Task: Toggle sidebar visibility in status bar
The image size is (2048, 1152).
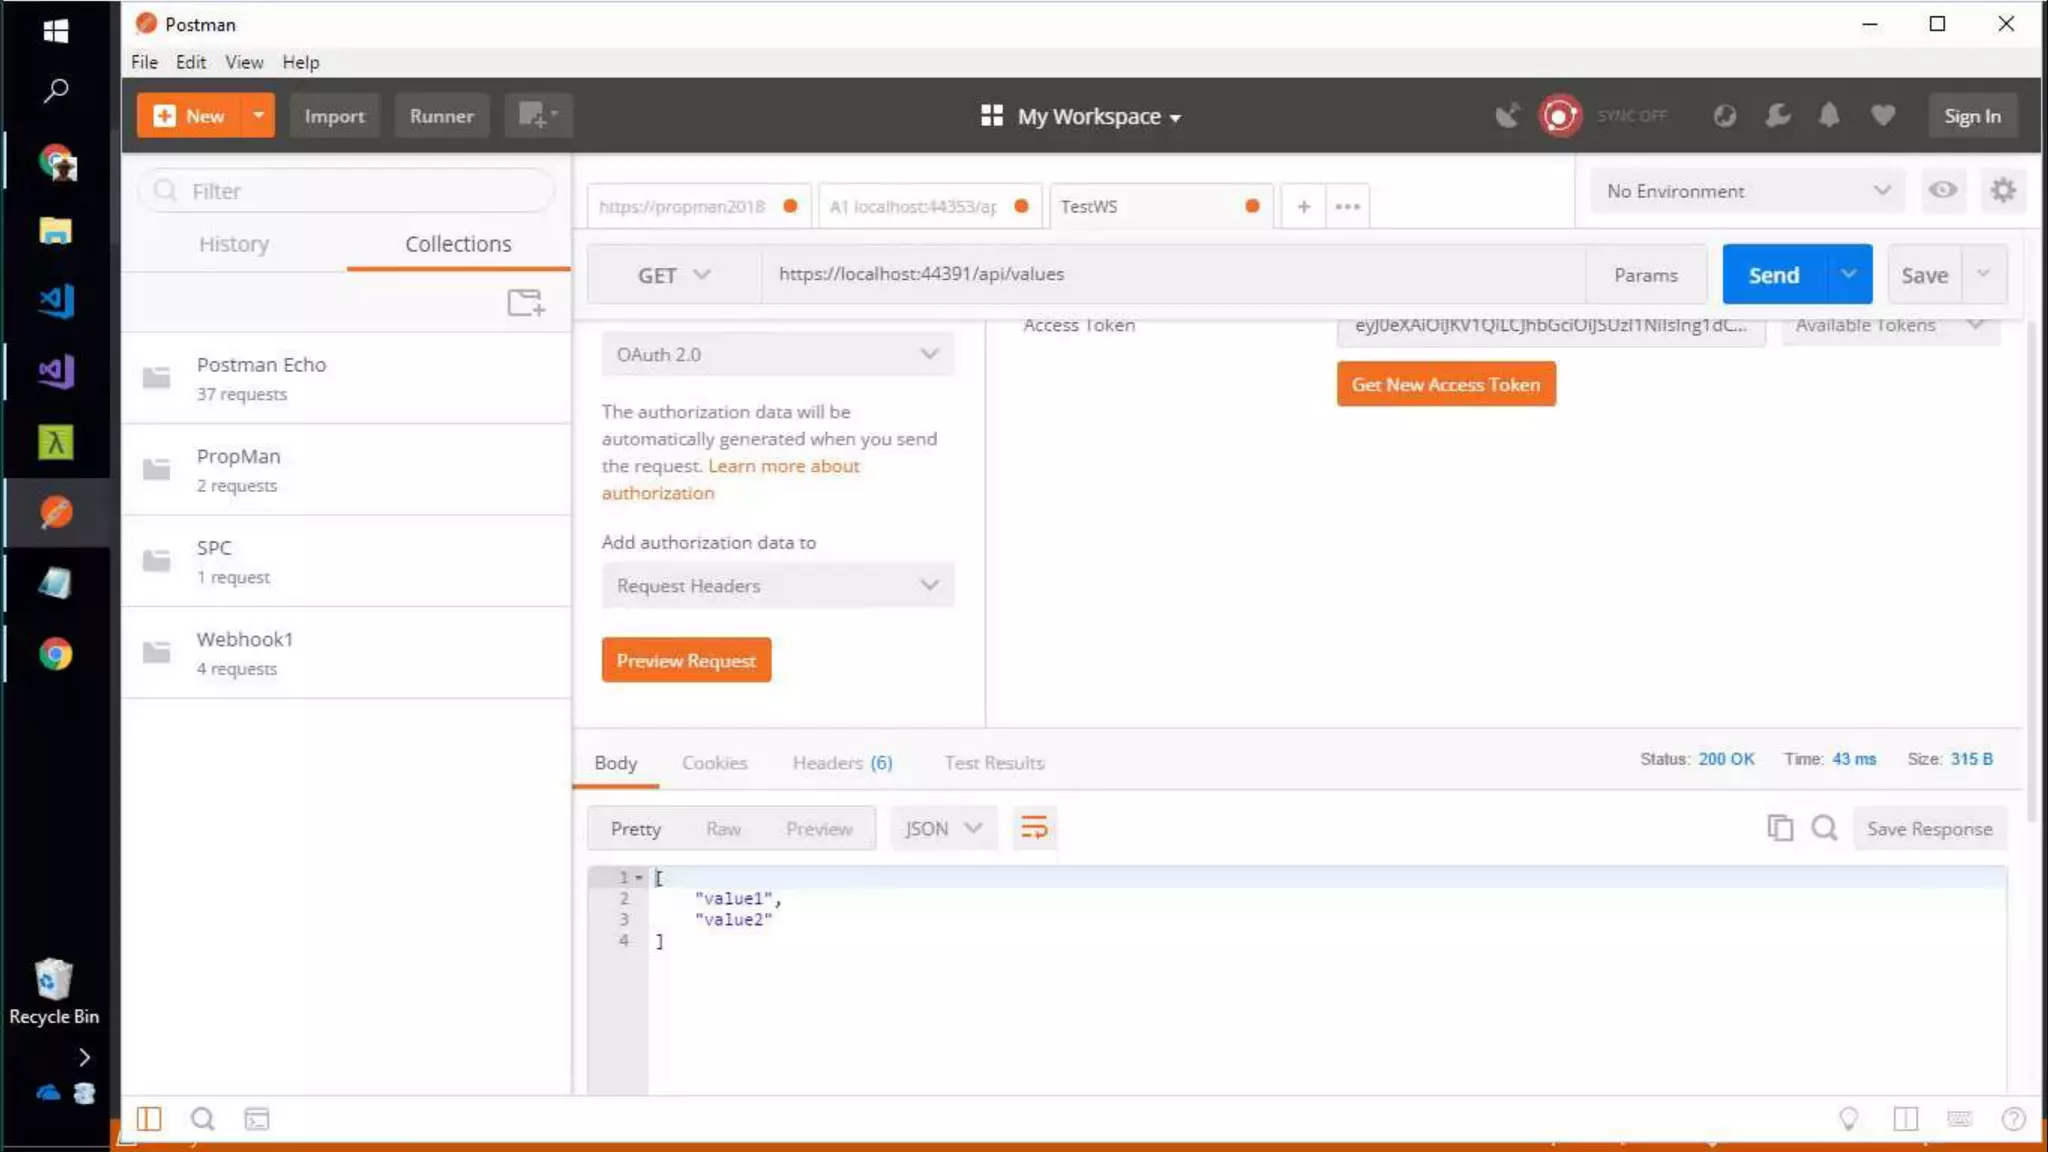Action: point(149,1119)
